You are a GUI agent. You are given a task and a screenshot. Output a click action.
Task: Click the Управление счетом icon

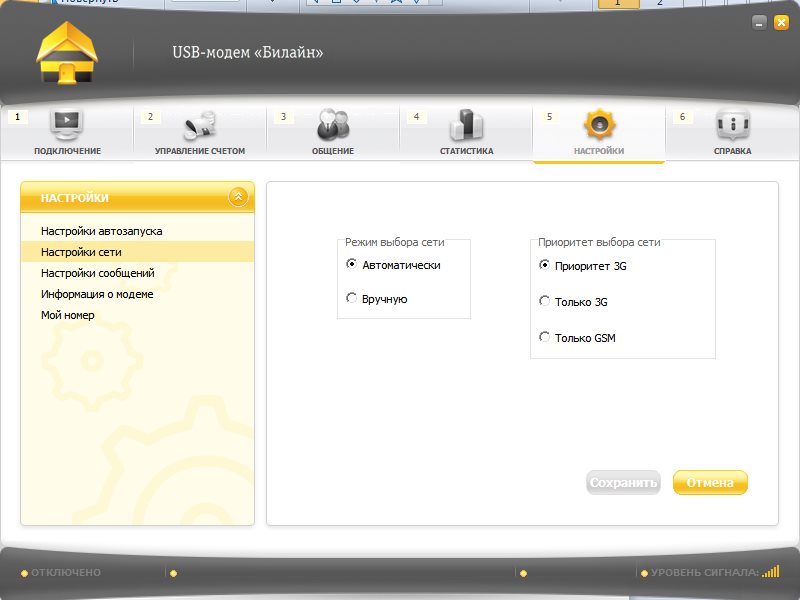[200, 126]
